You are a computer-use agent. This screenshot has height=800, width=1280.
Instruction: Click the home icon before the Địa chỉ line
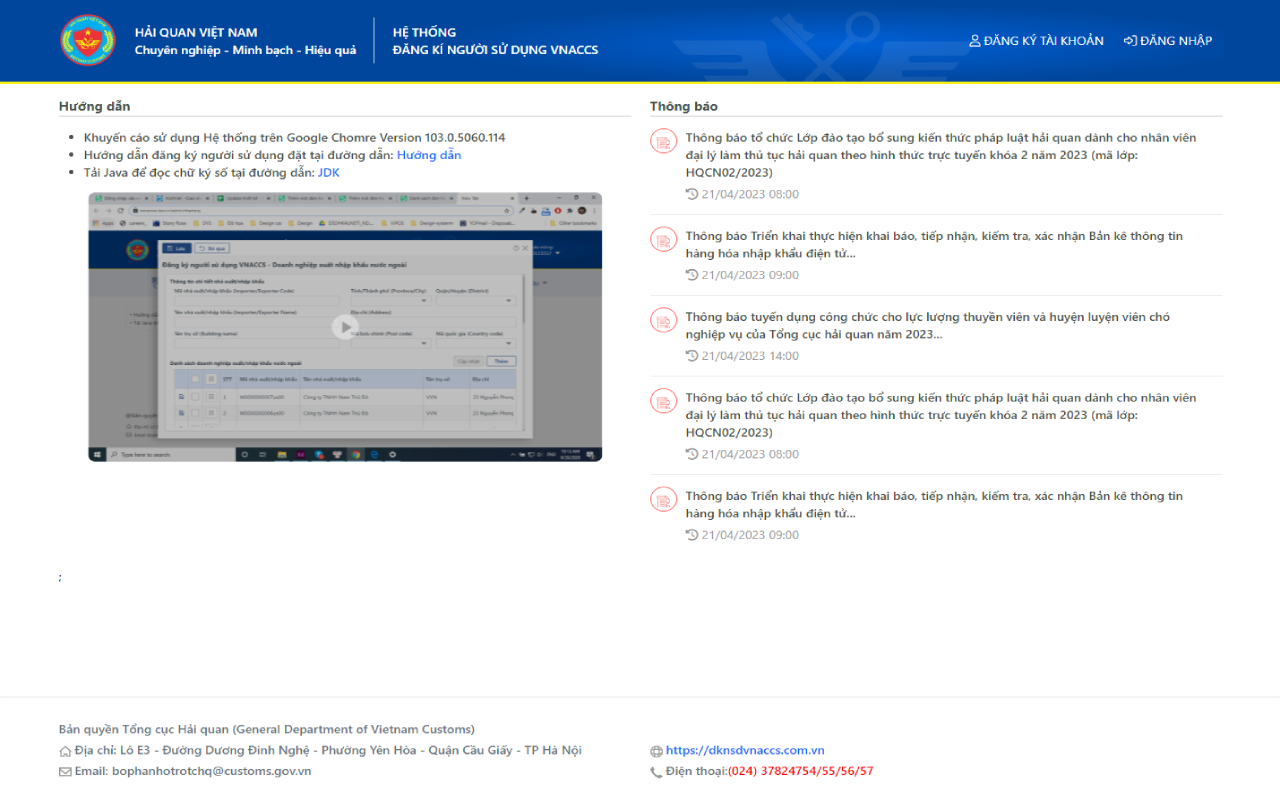click(x=66, y=750)
